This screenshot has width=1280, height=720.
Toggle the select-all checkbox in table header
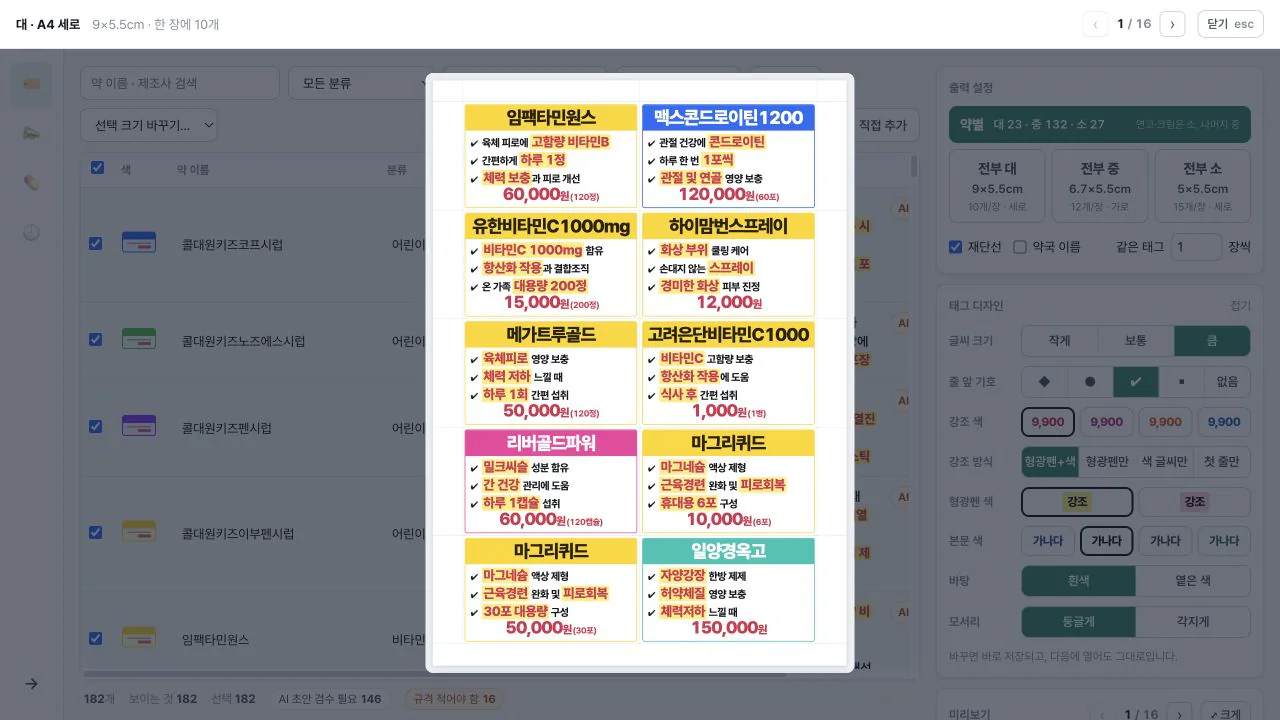97,168
